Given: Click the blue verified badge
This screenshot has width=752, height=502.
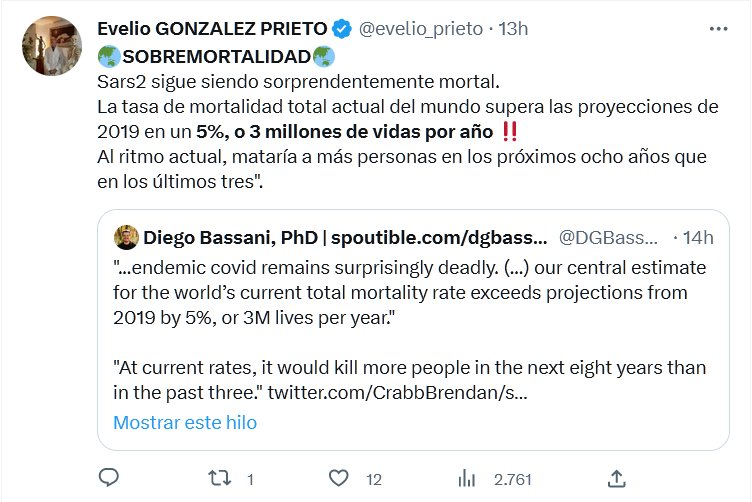Looking at the screenshot, I should 340,30.
